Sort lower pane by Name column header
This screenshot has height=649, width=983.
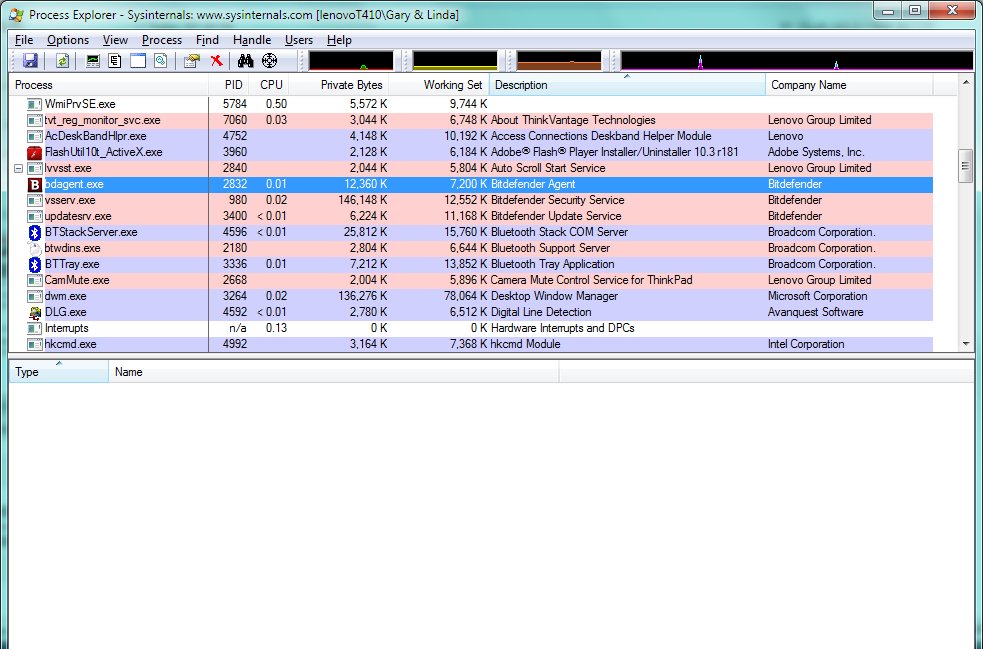tap(334, 372)
